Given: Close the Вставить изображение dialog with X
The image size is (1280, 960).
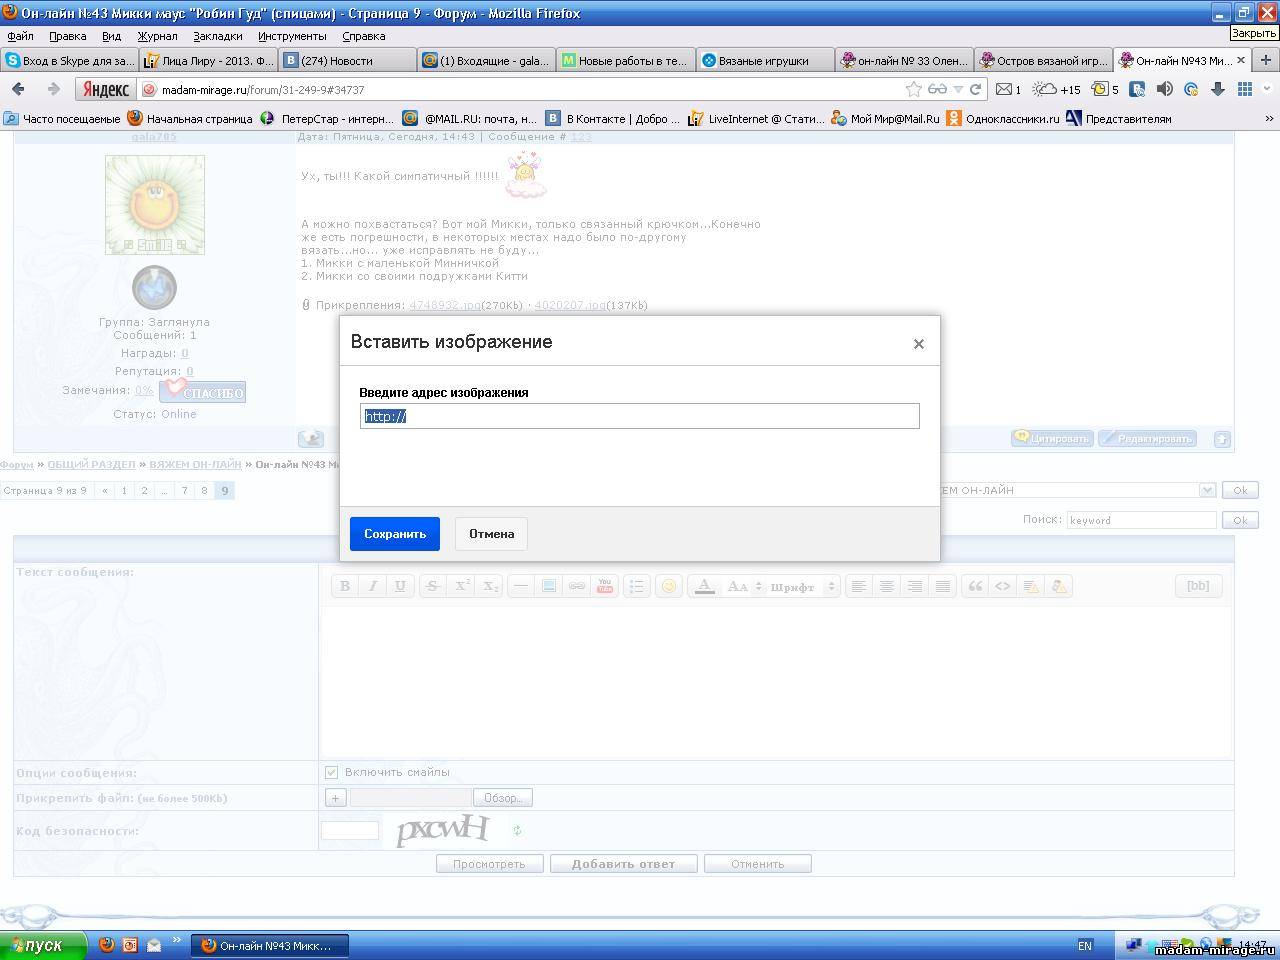Looking at the screenshot, I should pos(918,344).
